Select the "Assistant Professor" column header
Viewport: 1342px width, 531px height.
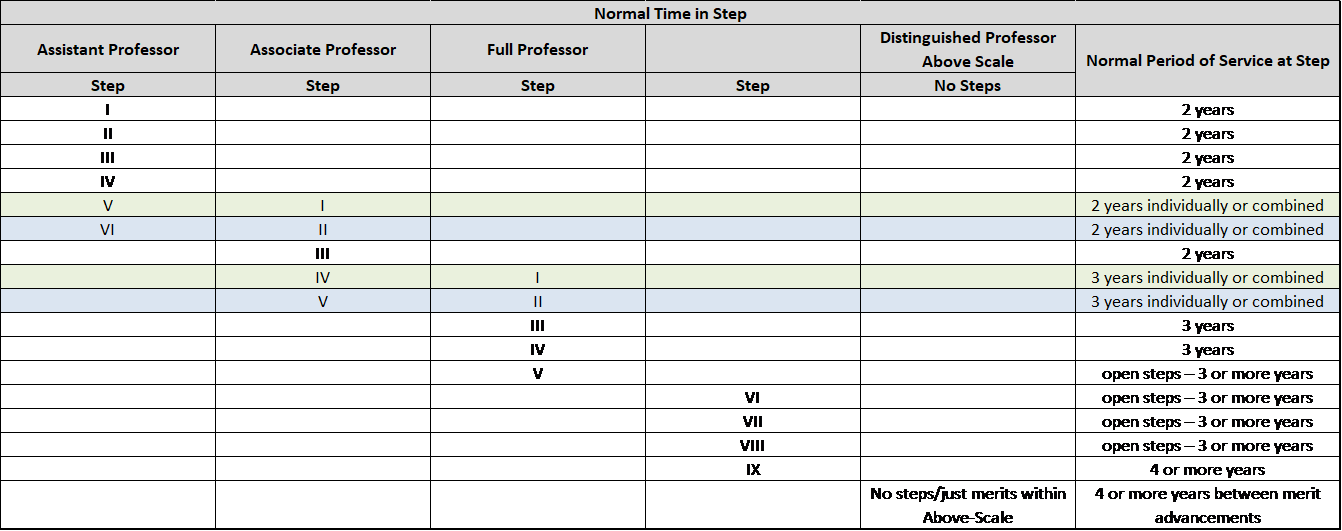pyautogui.click(x=108, y=49)
